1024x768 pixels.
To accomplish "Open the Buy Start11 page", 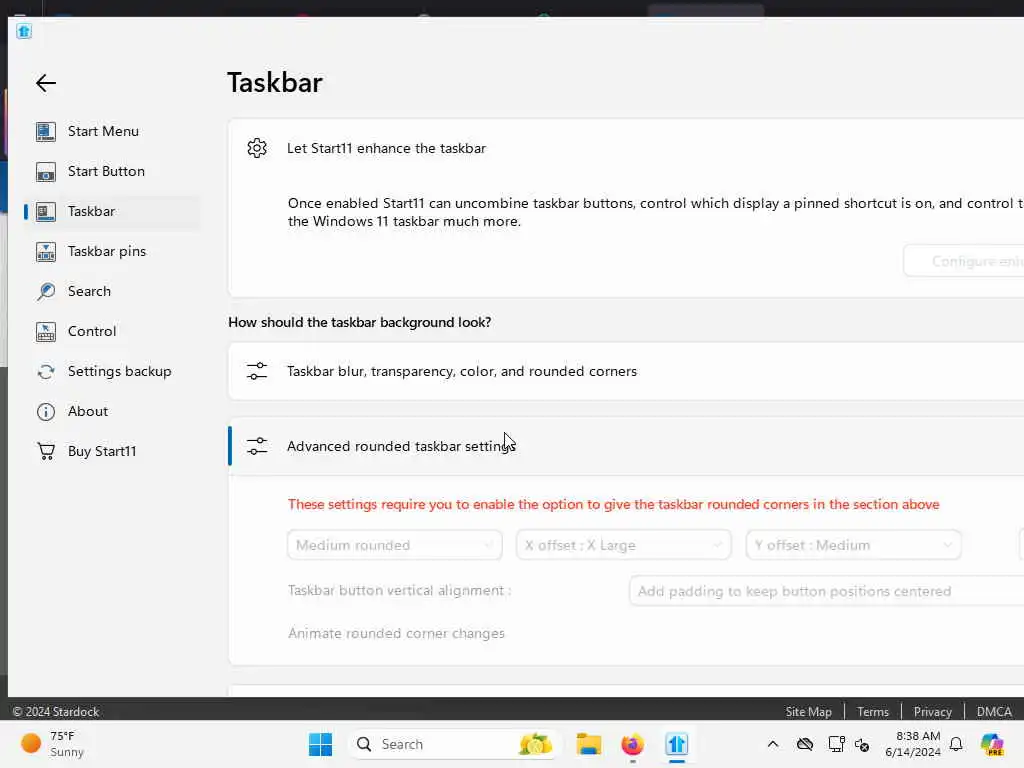I will 102,451.
